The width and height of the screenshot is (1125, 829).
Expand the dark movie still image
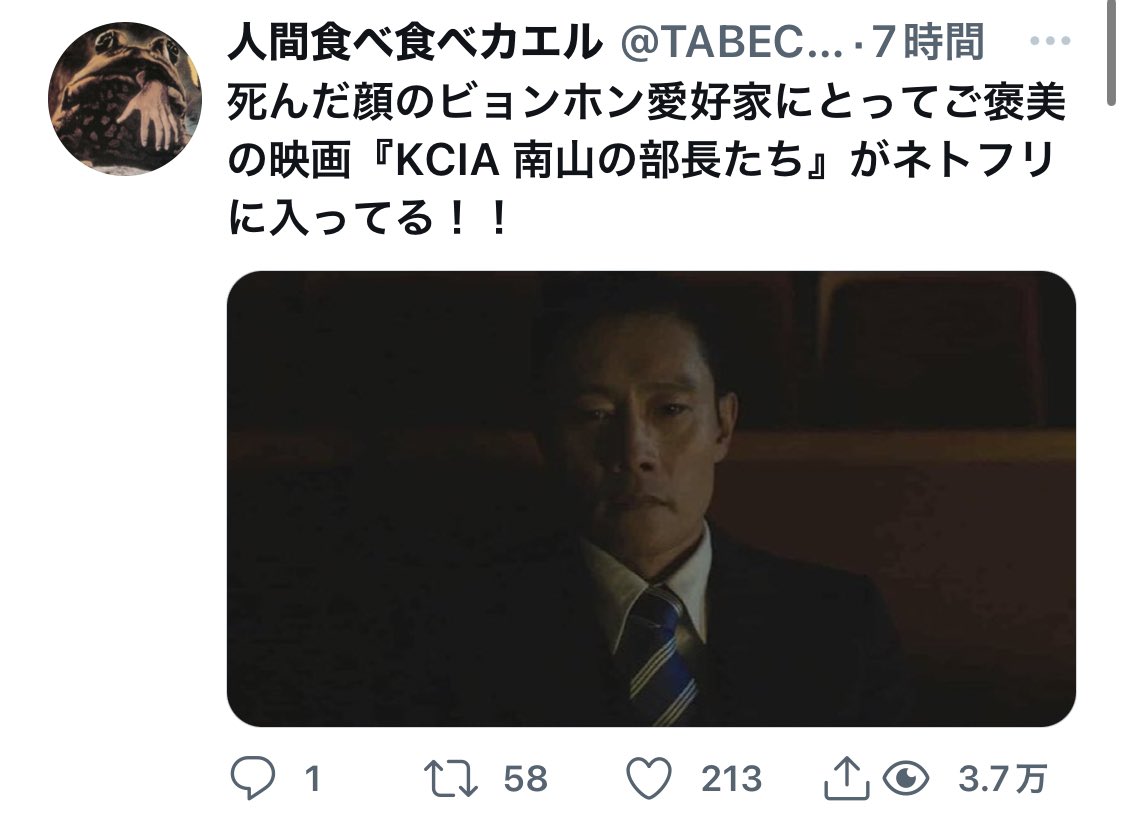pos(651,499)
